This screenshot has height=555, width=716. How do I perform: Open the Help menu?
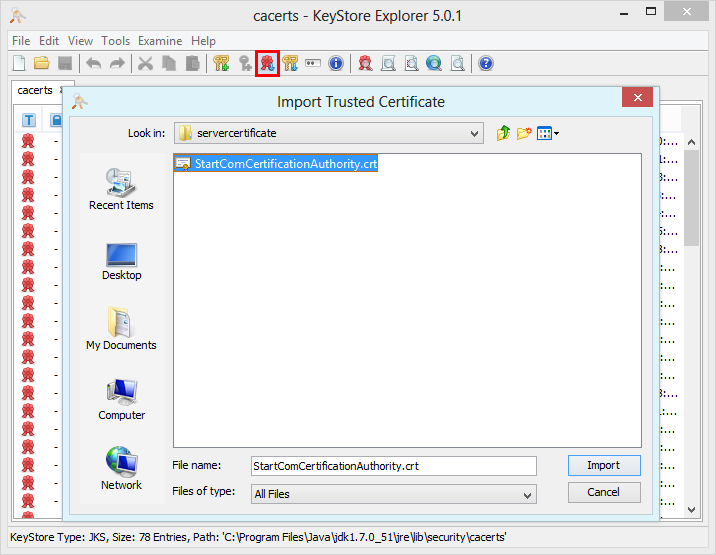(203, 41)
